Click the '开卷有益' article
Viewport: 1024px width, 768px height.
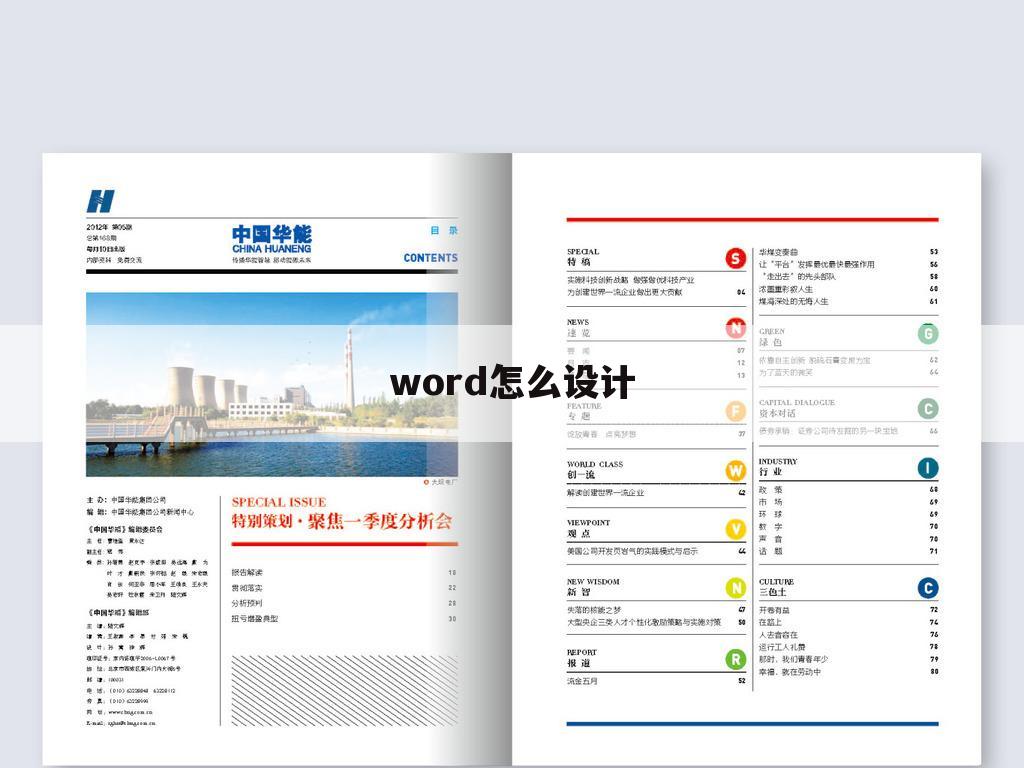click(x=774, y=610)
